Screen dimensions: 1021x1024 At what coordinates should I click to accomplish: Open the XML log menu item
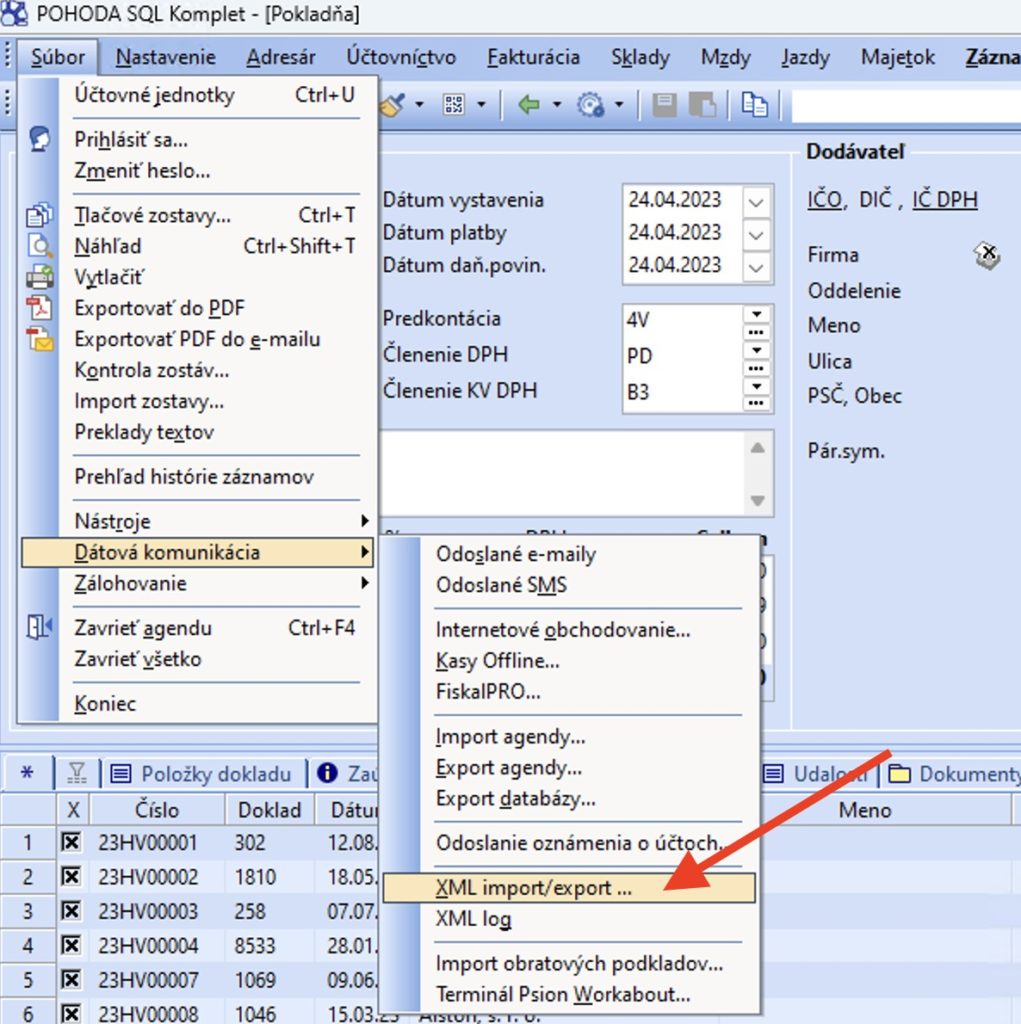568,919
